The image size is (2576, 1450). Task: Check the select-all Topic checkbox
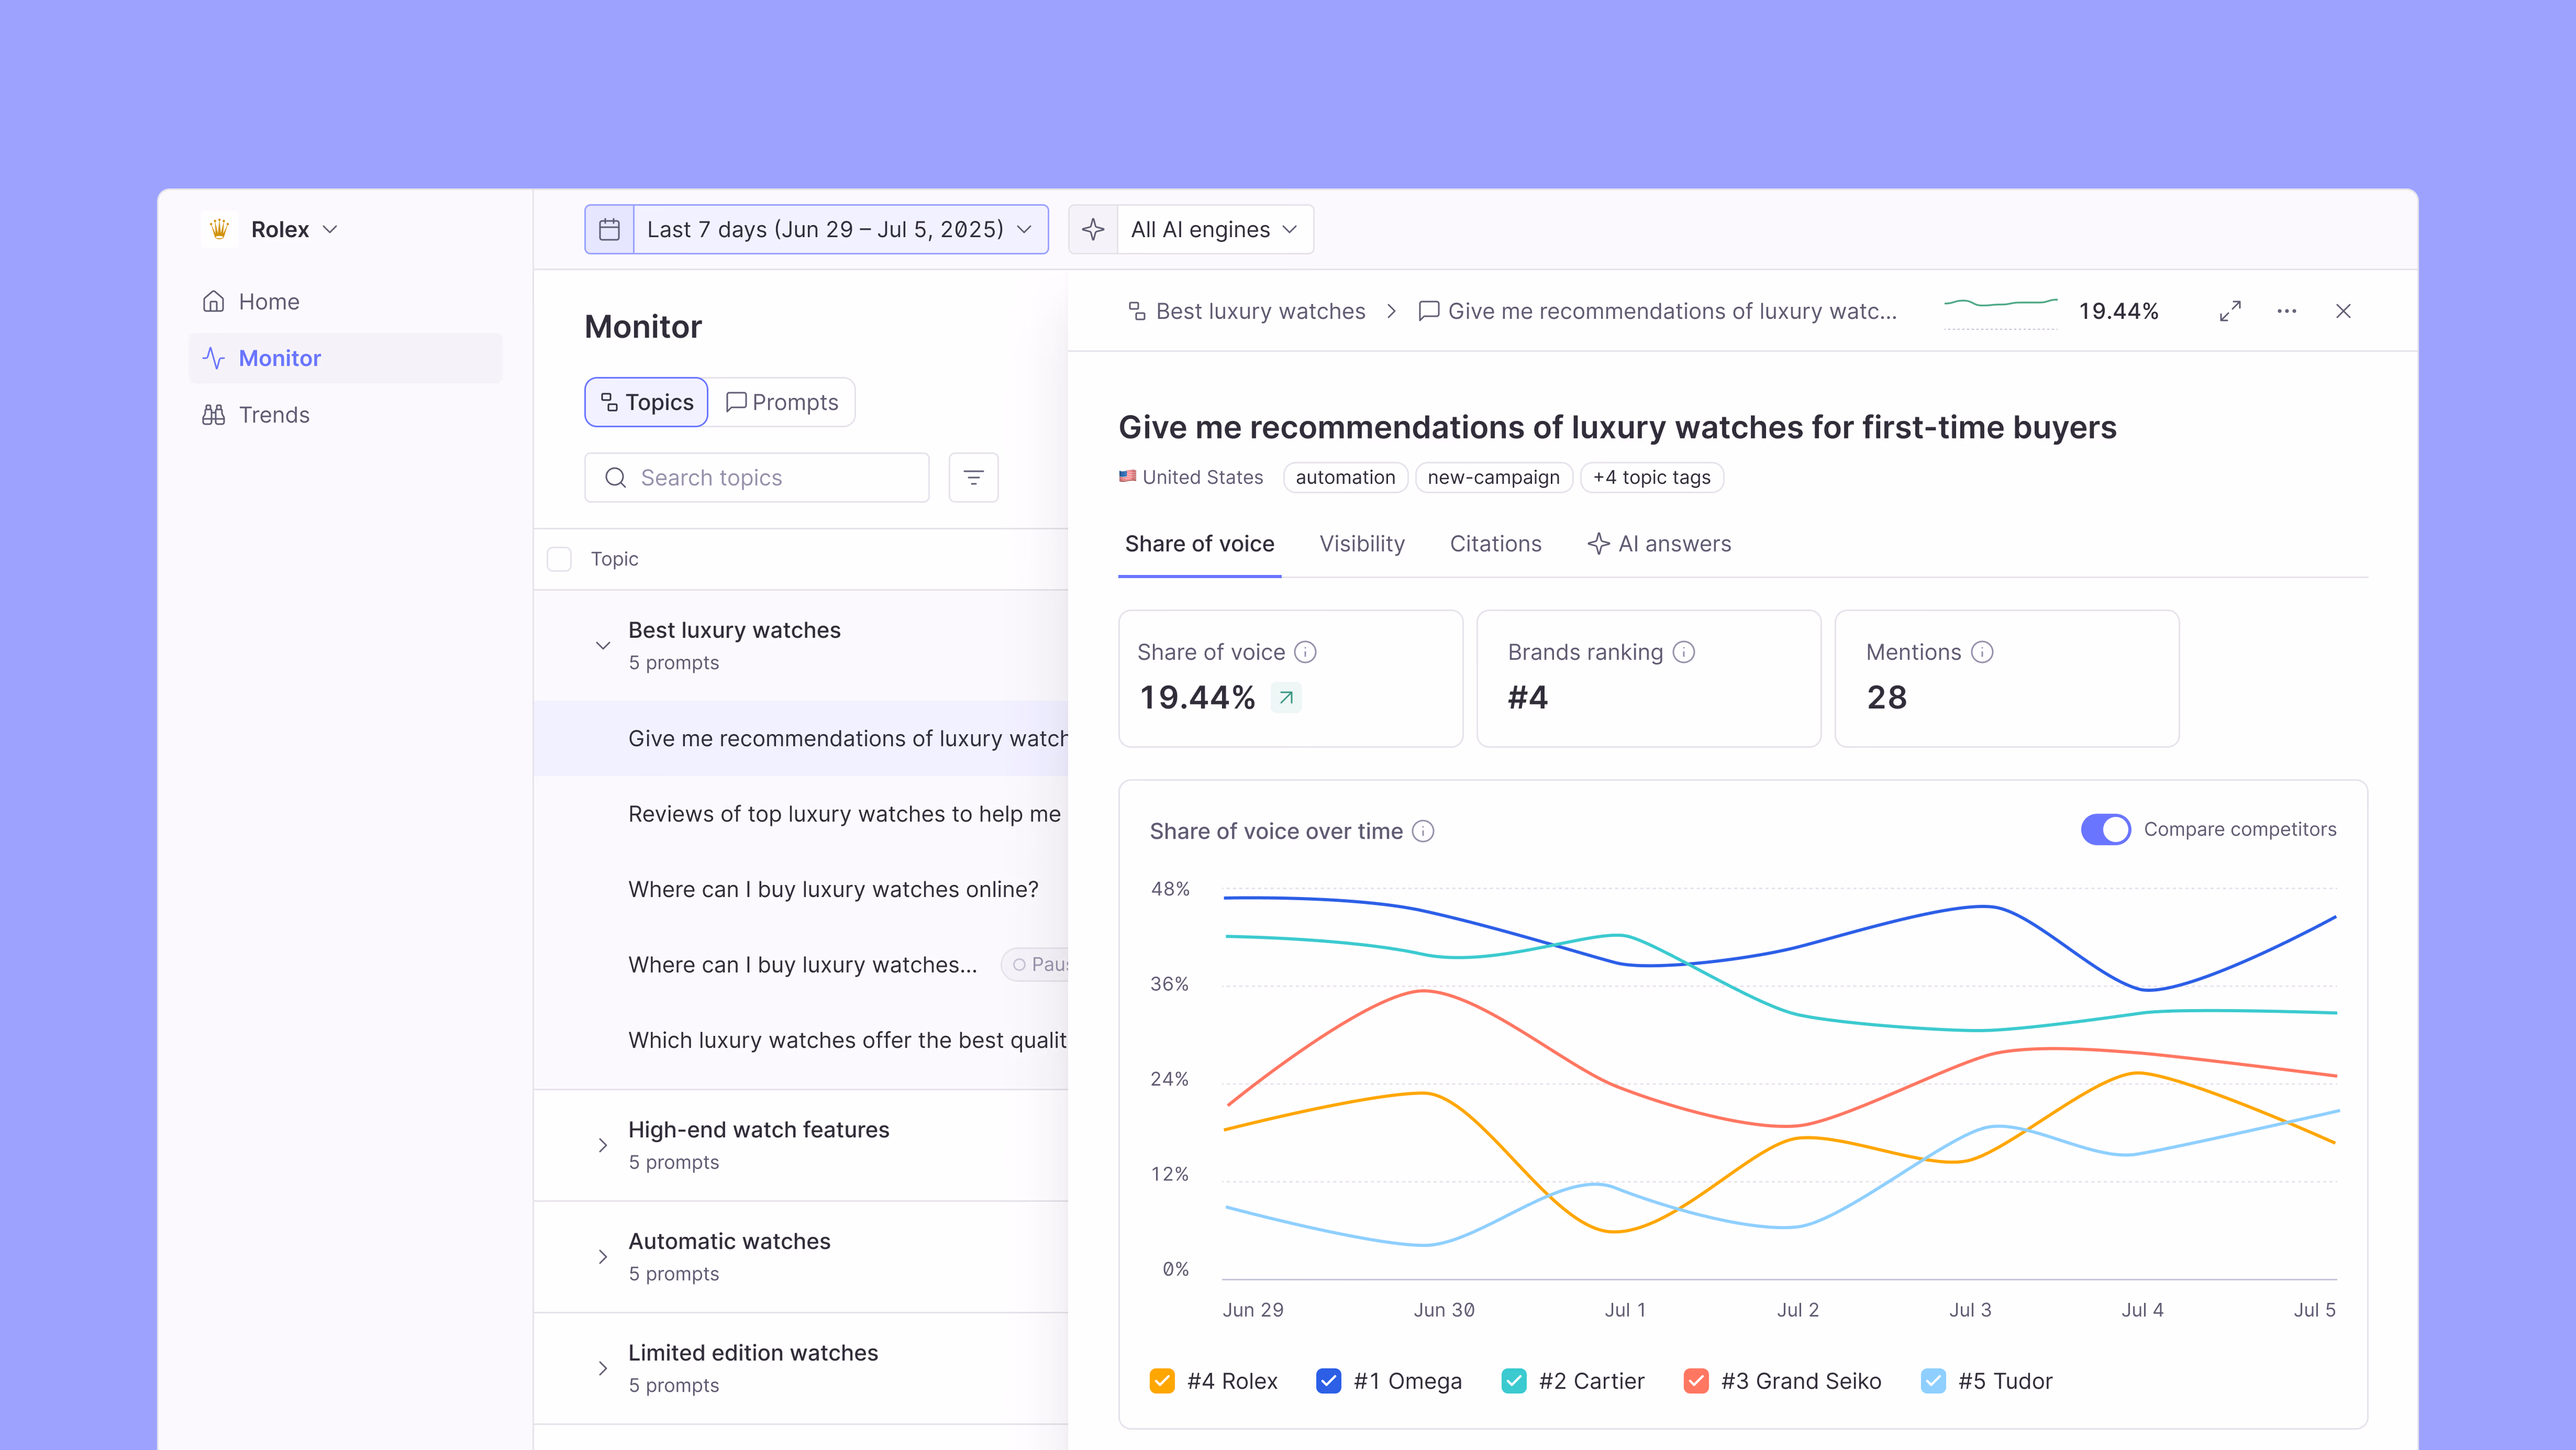tap(559, 559)
